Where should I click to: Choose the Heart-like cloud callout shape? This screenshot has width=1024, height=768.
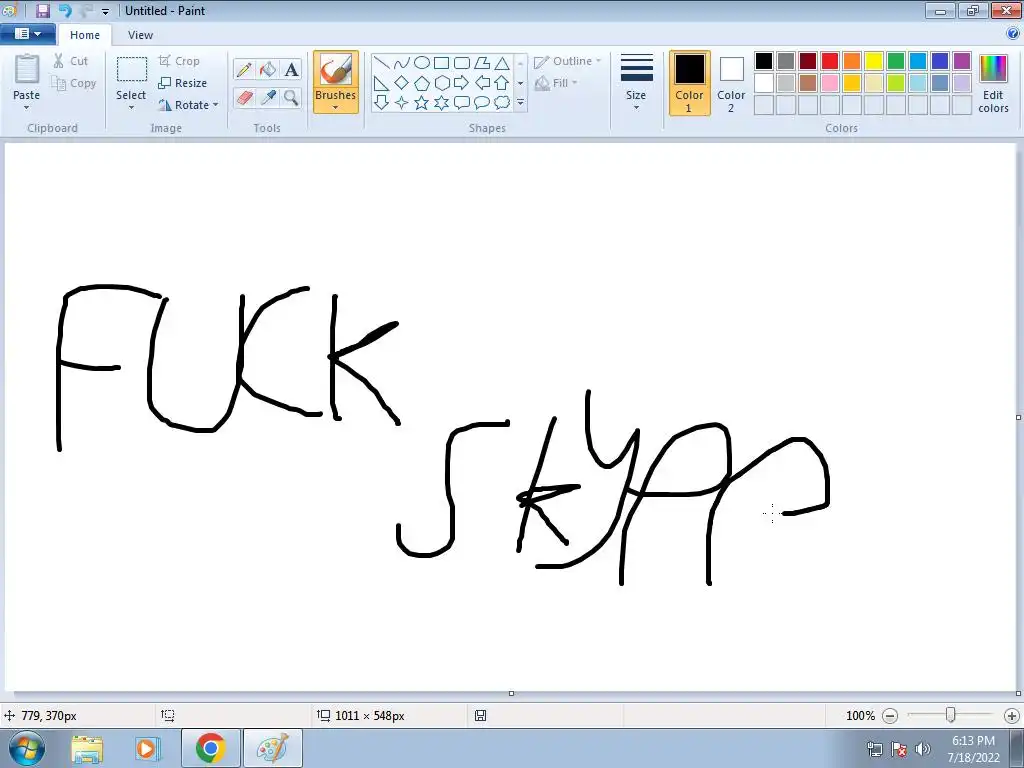pos(502,103)
